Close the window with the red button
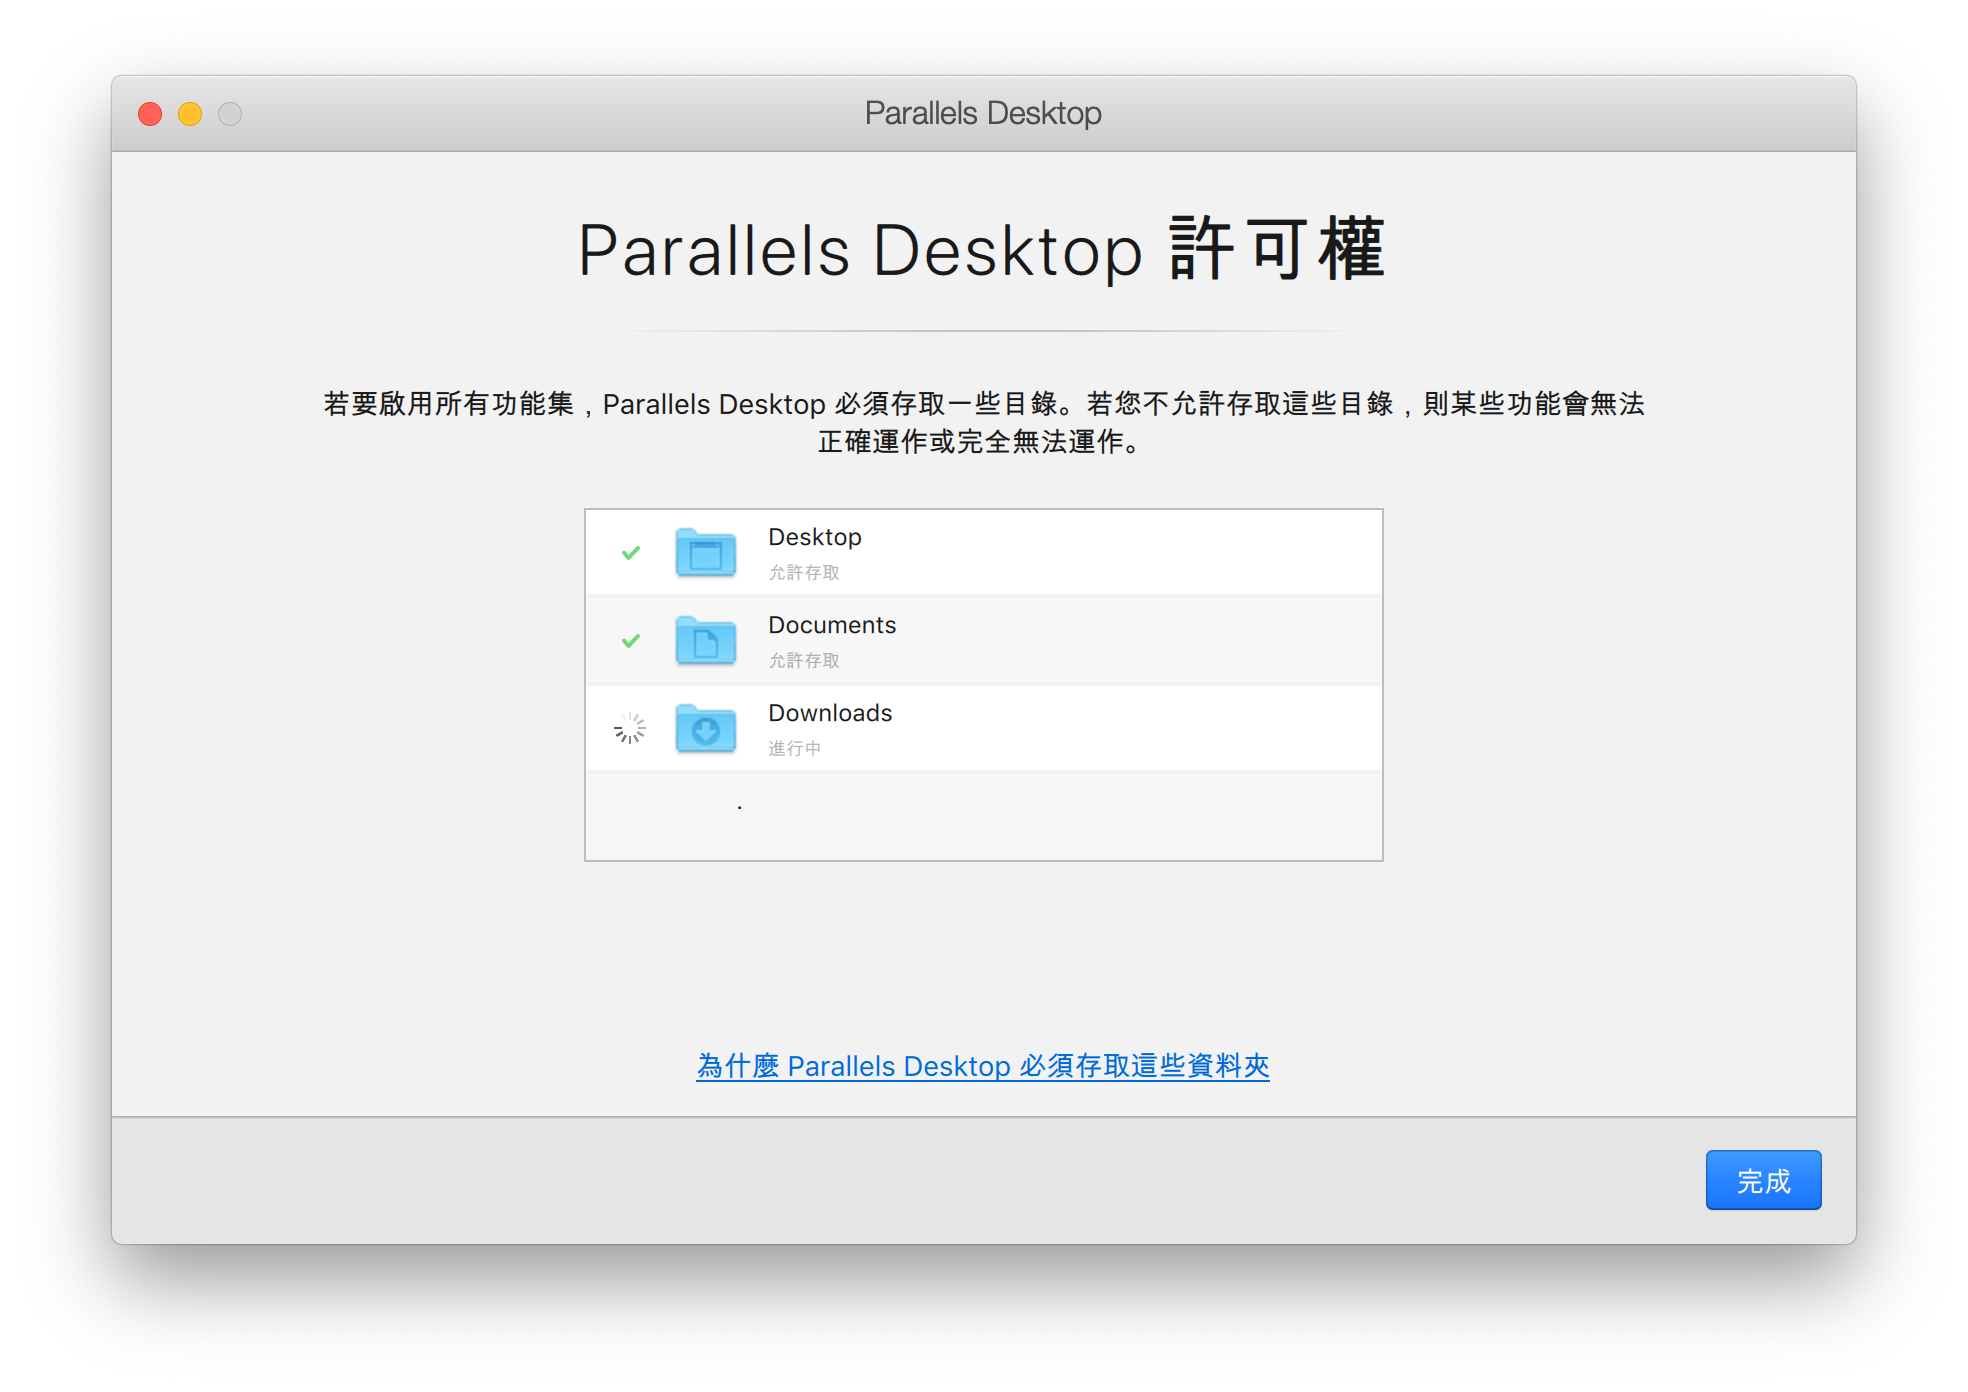 (150, 114)
